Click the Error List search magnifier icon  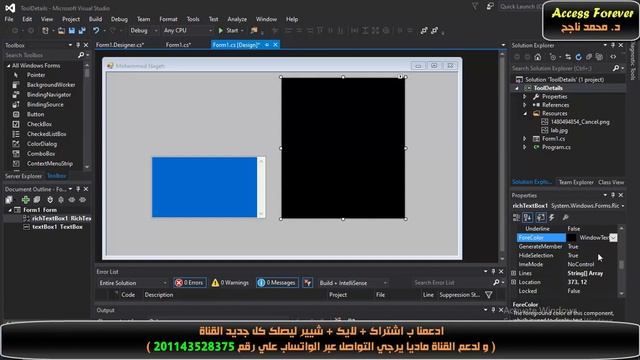coord(496,282)
